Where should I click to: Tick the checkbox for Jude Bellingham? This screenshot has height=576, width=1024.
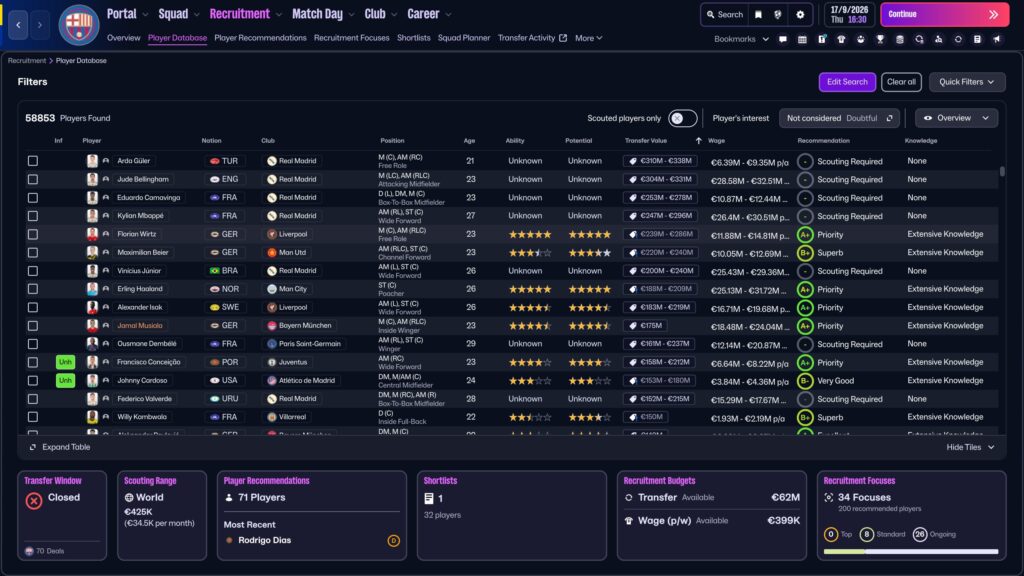(x=33, y=179)
